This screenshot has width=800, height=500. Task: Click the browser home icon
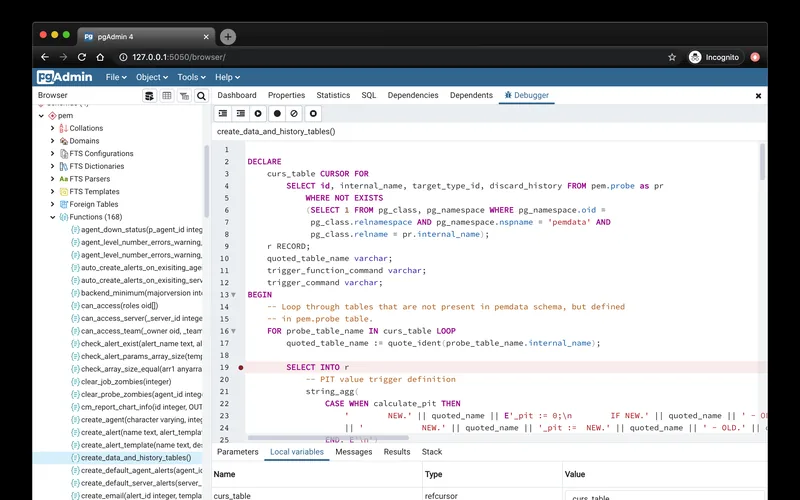coord(101,57)
